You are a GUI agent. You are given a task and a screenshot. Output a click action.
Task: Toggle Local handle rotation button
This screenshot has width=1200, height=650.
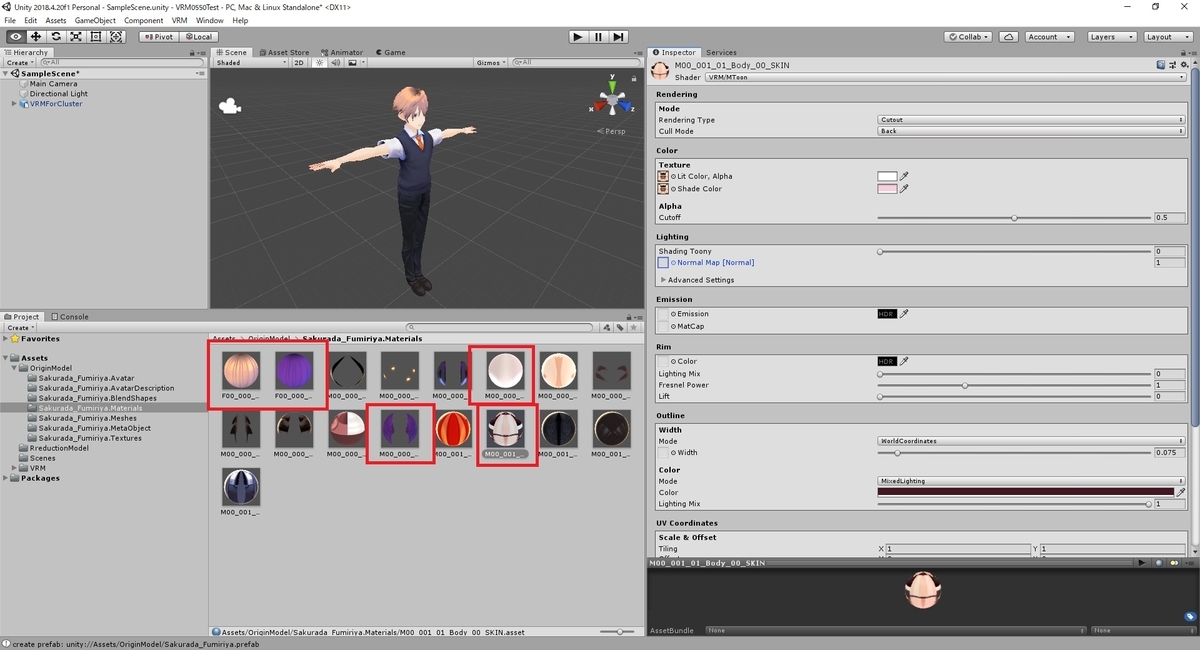coord(199,37)
